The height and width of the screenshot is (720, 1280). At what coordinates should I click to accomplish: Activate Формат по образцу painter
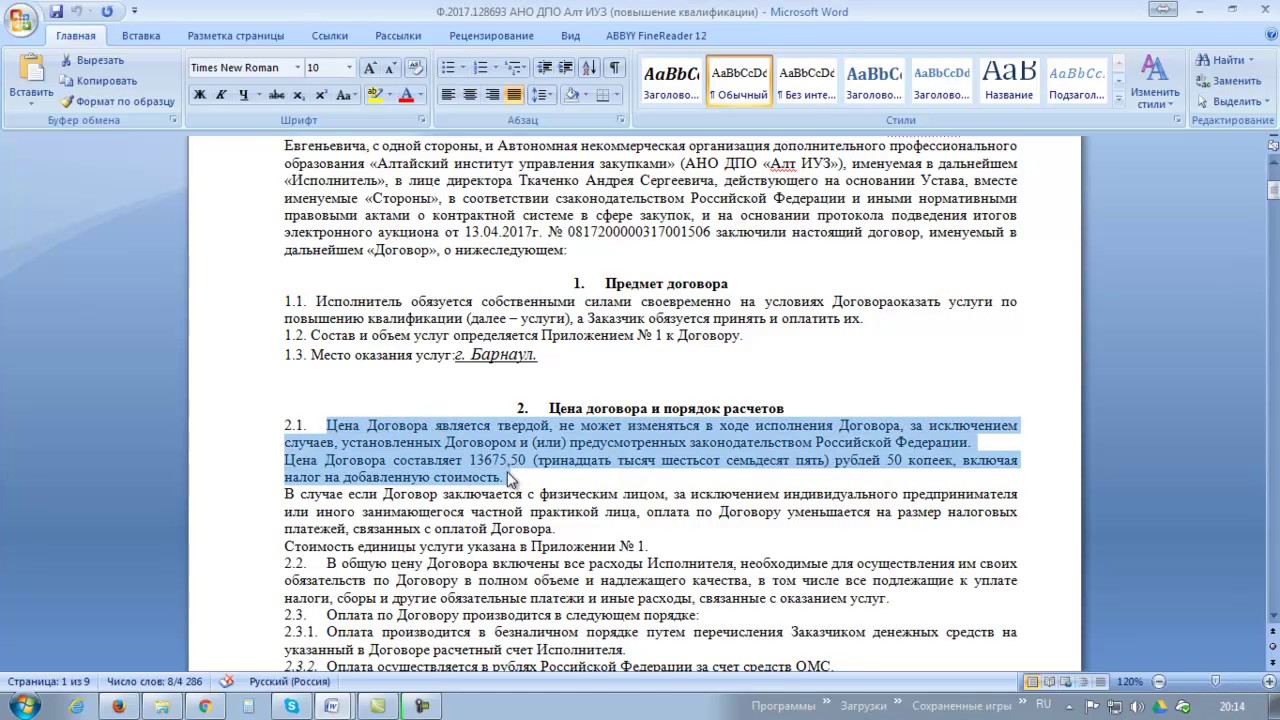(117, 101)
